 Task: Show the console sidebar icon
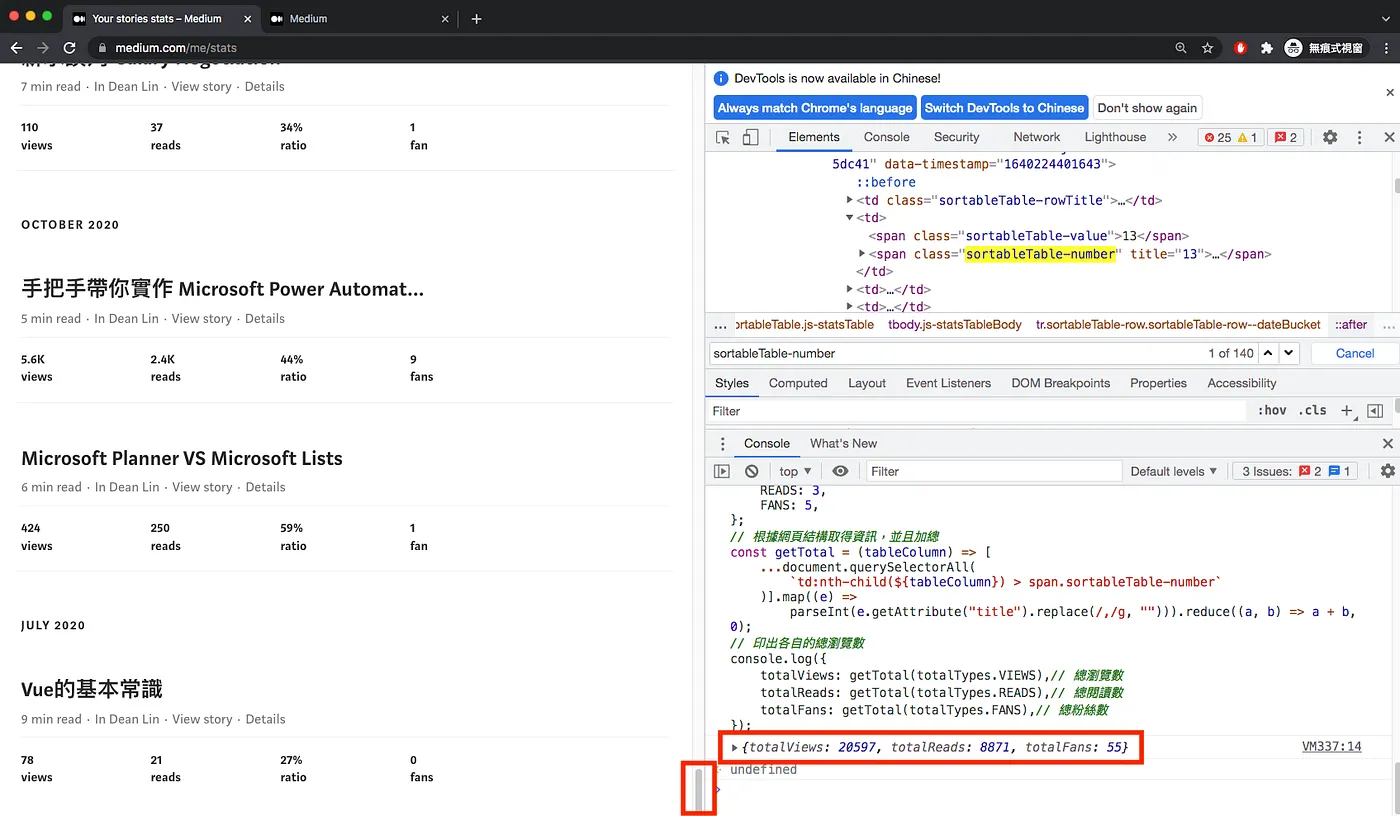click(722, 471)
